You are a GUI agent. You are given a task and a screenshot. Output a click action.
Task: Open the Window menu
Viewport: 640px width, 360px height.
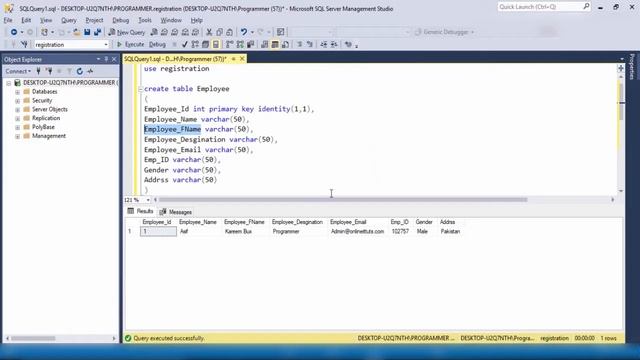[x=171, y=20]
